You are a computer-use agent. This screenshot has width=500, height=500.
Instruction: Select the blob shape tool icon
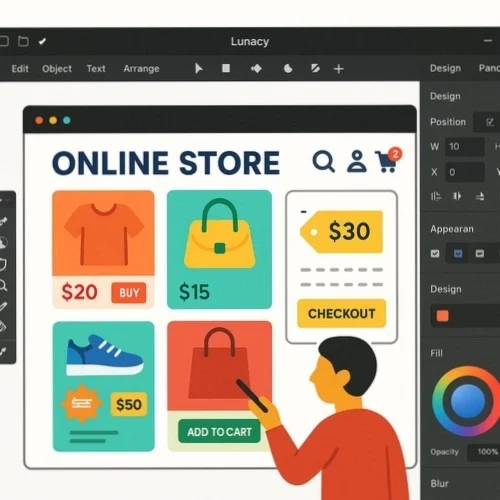coord(288,69)
